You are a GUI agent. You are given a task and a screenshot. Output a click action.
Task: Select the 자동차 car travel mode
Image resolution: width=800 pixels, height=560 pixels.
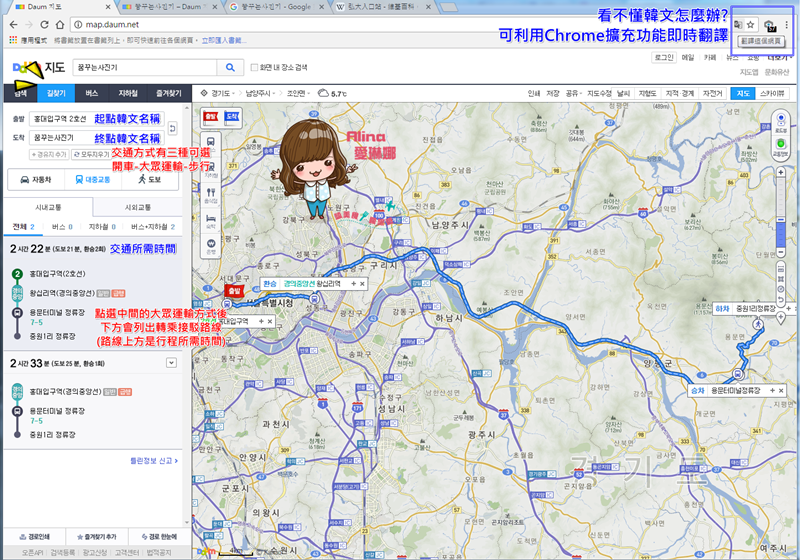pos(36,180)
